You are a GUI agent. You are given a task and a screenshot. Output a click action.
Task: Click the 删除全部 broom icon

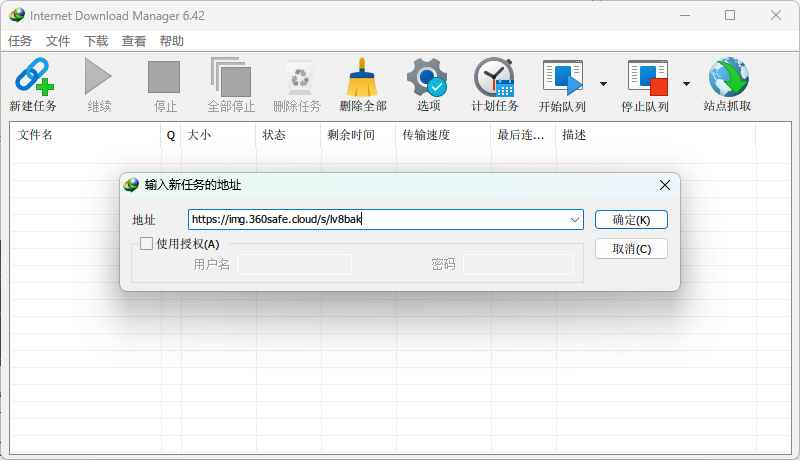pyautogui.click(x=362, y=77)
